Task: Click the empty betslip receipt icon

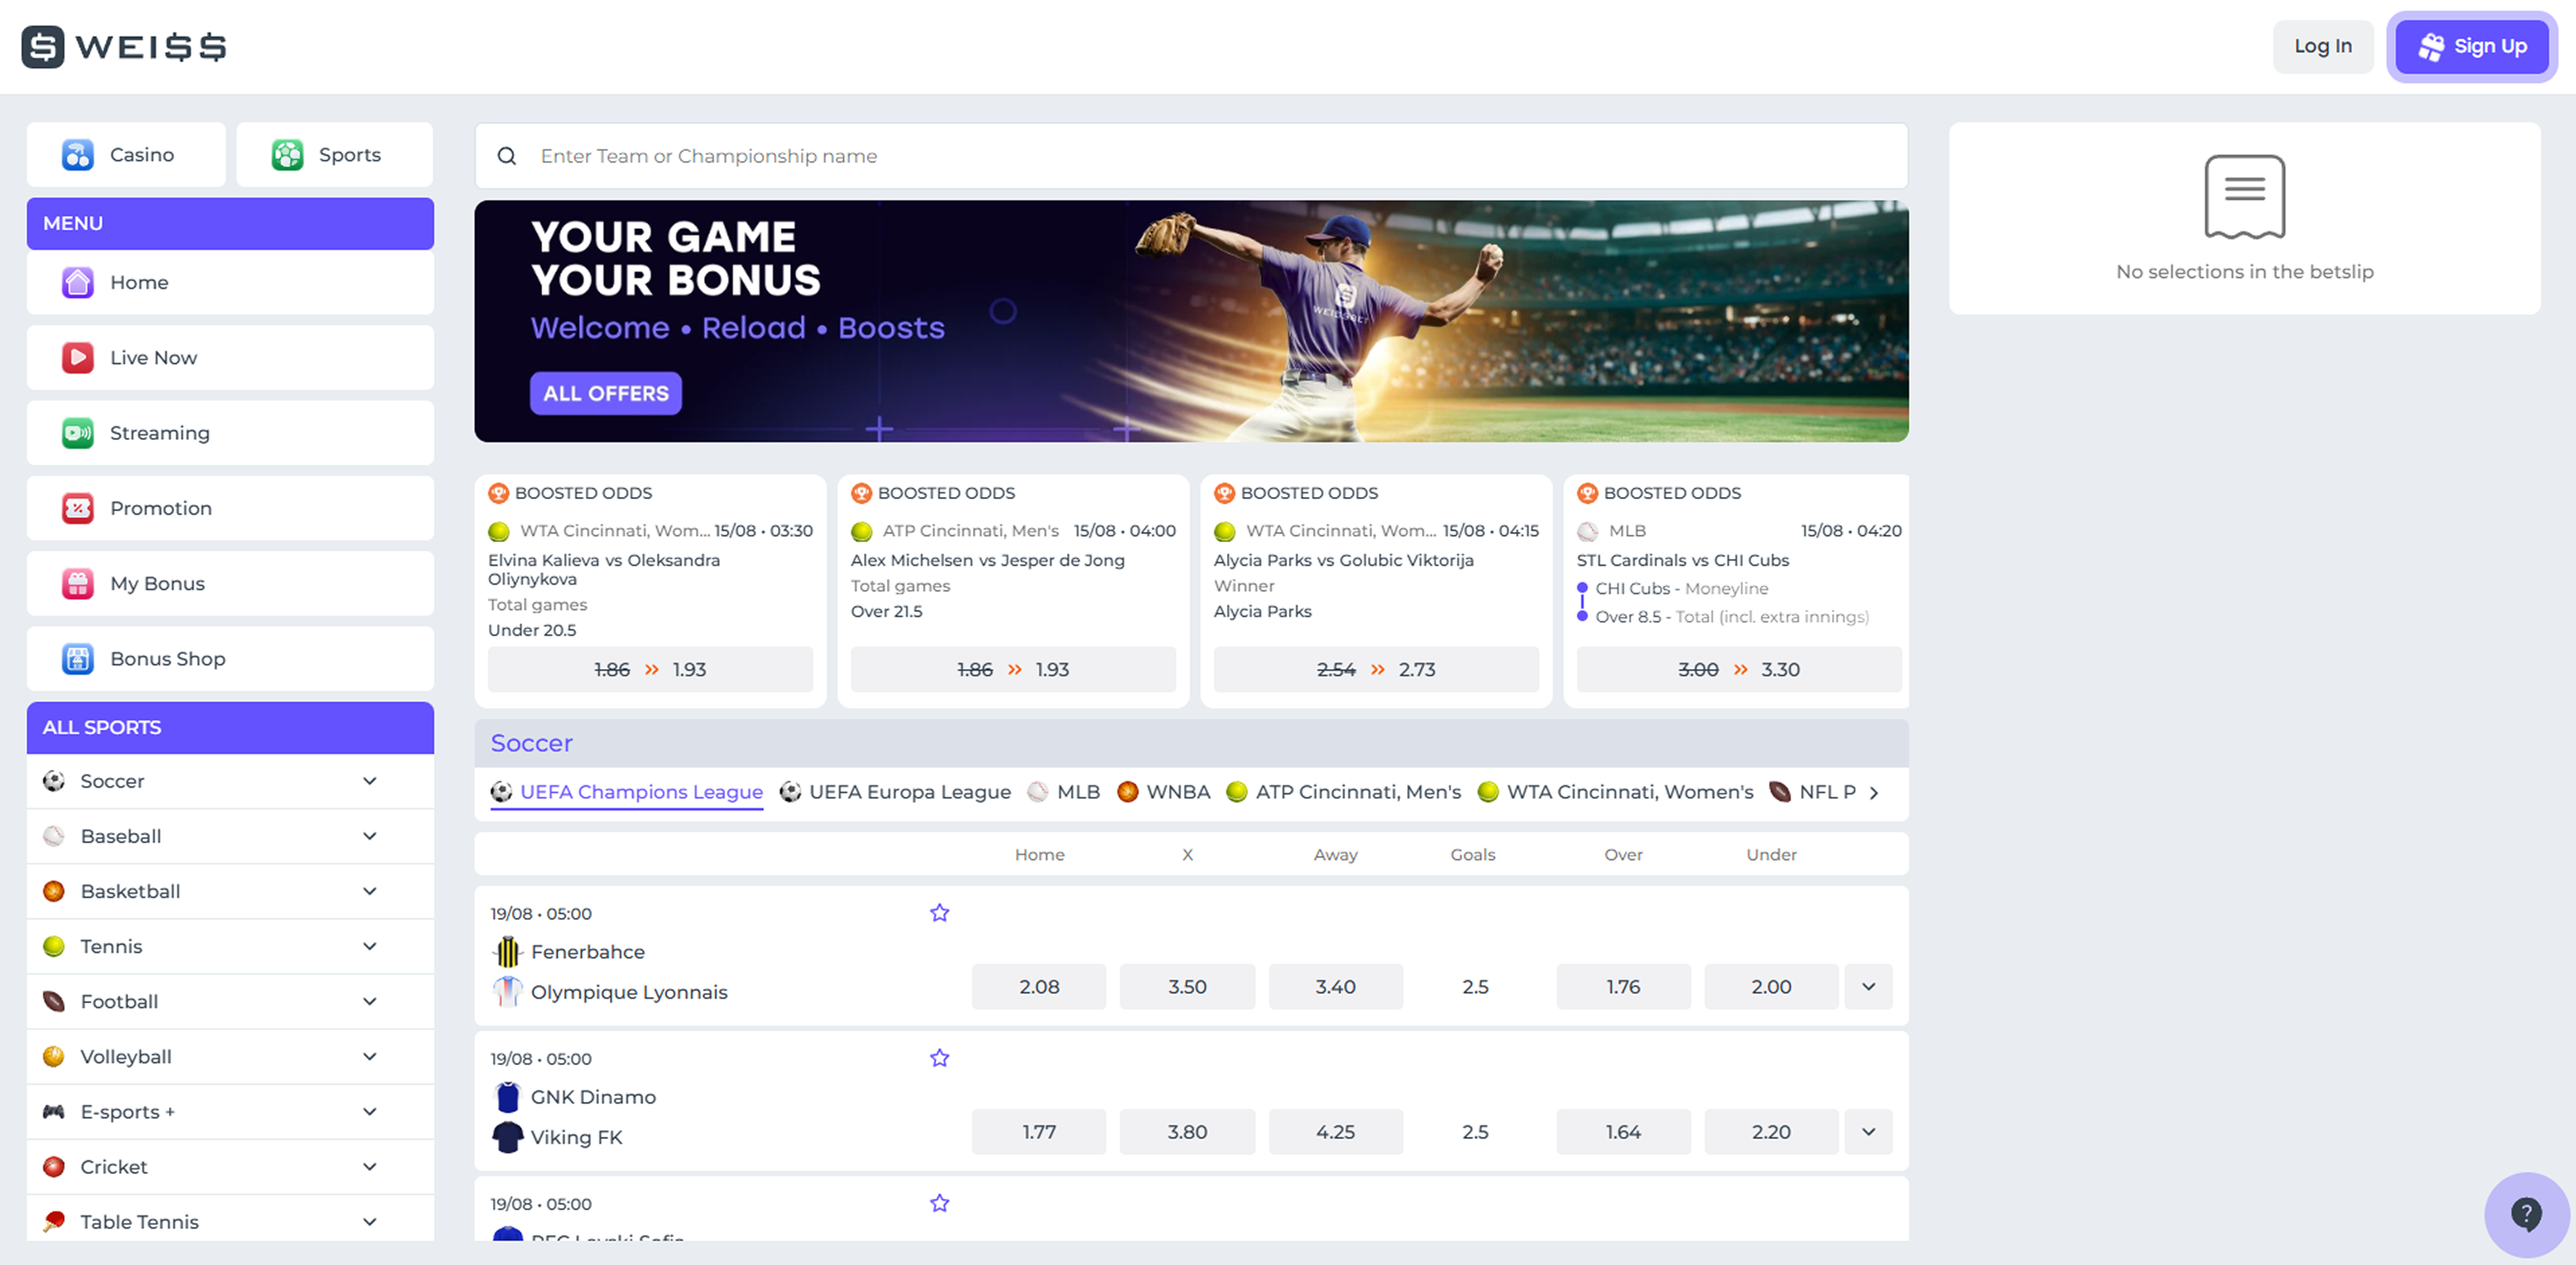Action: [x=2244, y=197]
